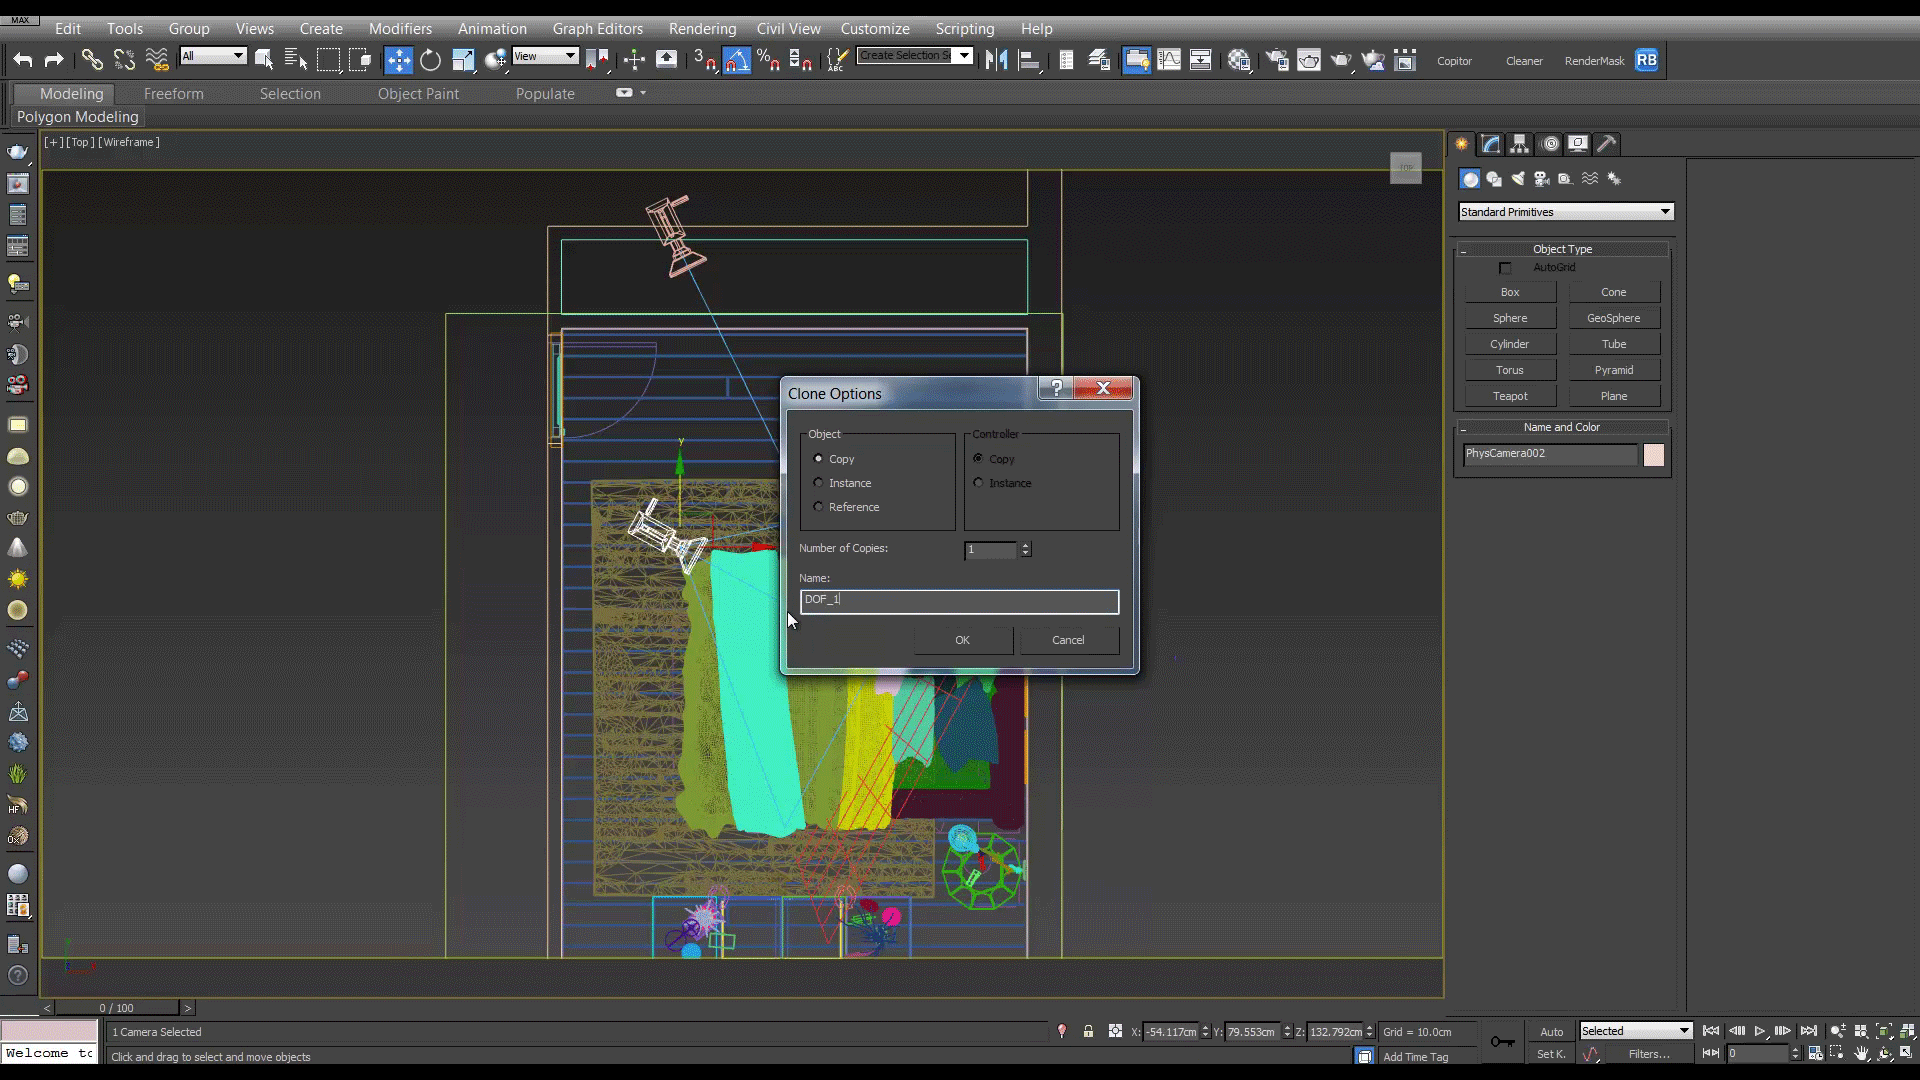1920x1080 pixels.
Task: Open the Utilities hammer panel icon
Action: click(x=1607, y=144)
